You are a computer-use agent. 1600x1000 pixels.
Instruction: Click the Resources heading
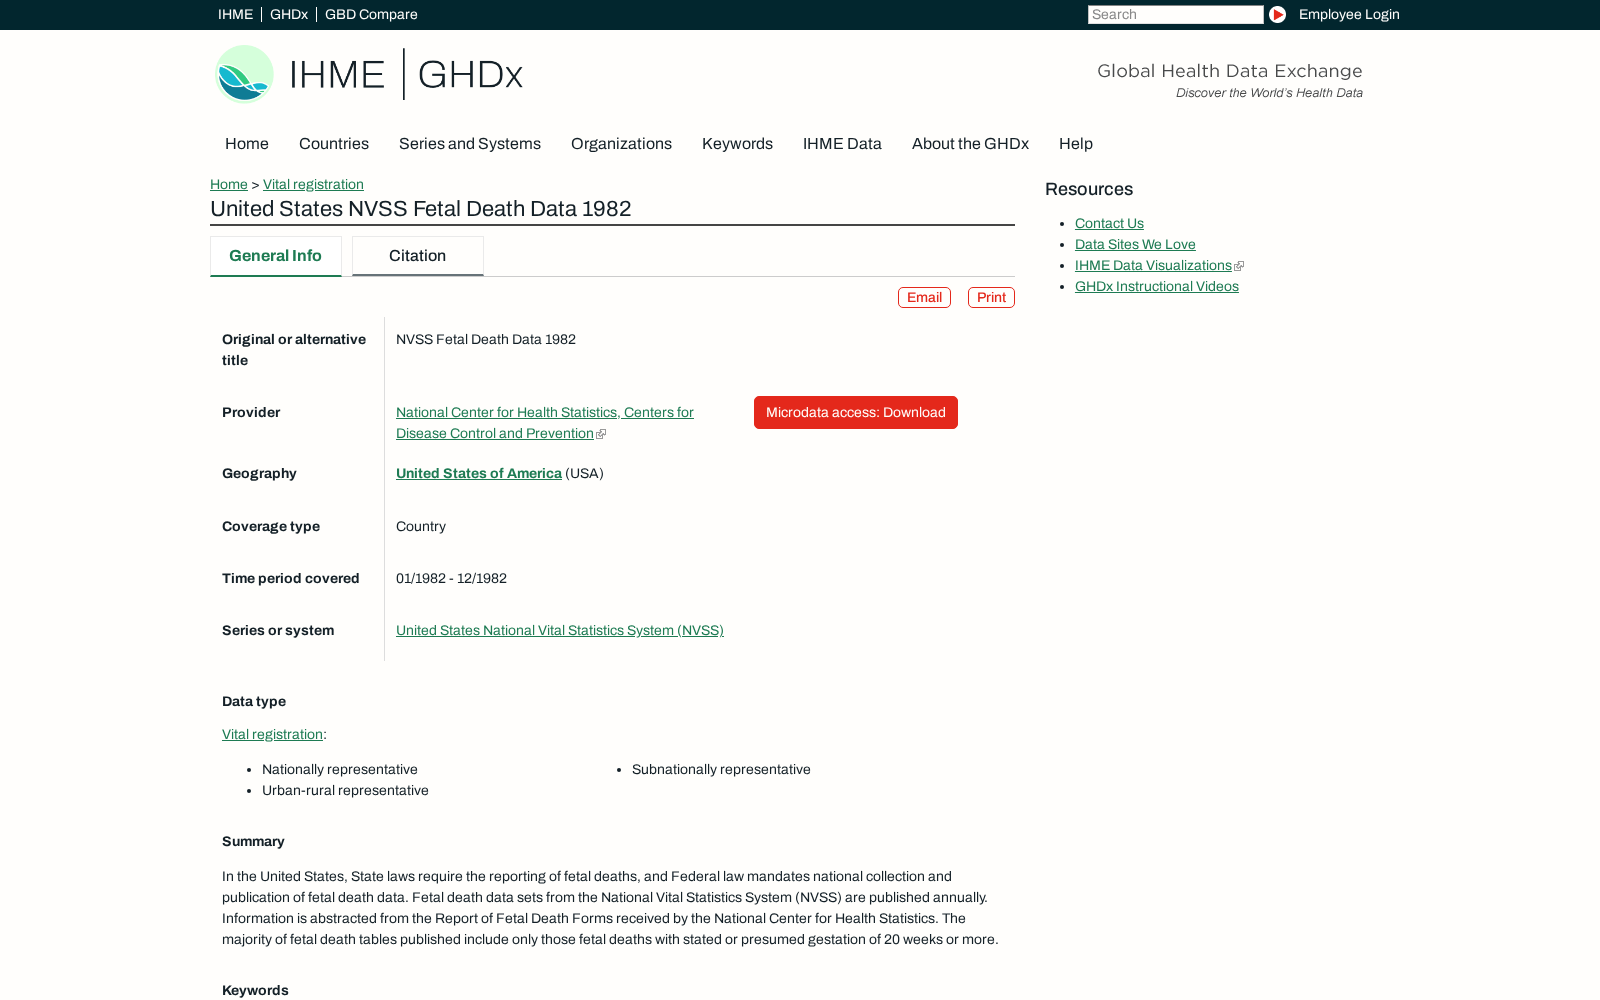[1089, 189]
